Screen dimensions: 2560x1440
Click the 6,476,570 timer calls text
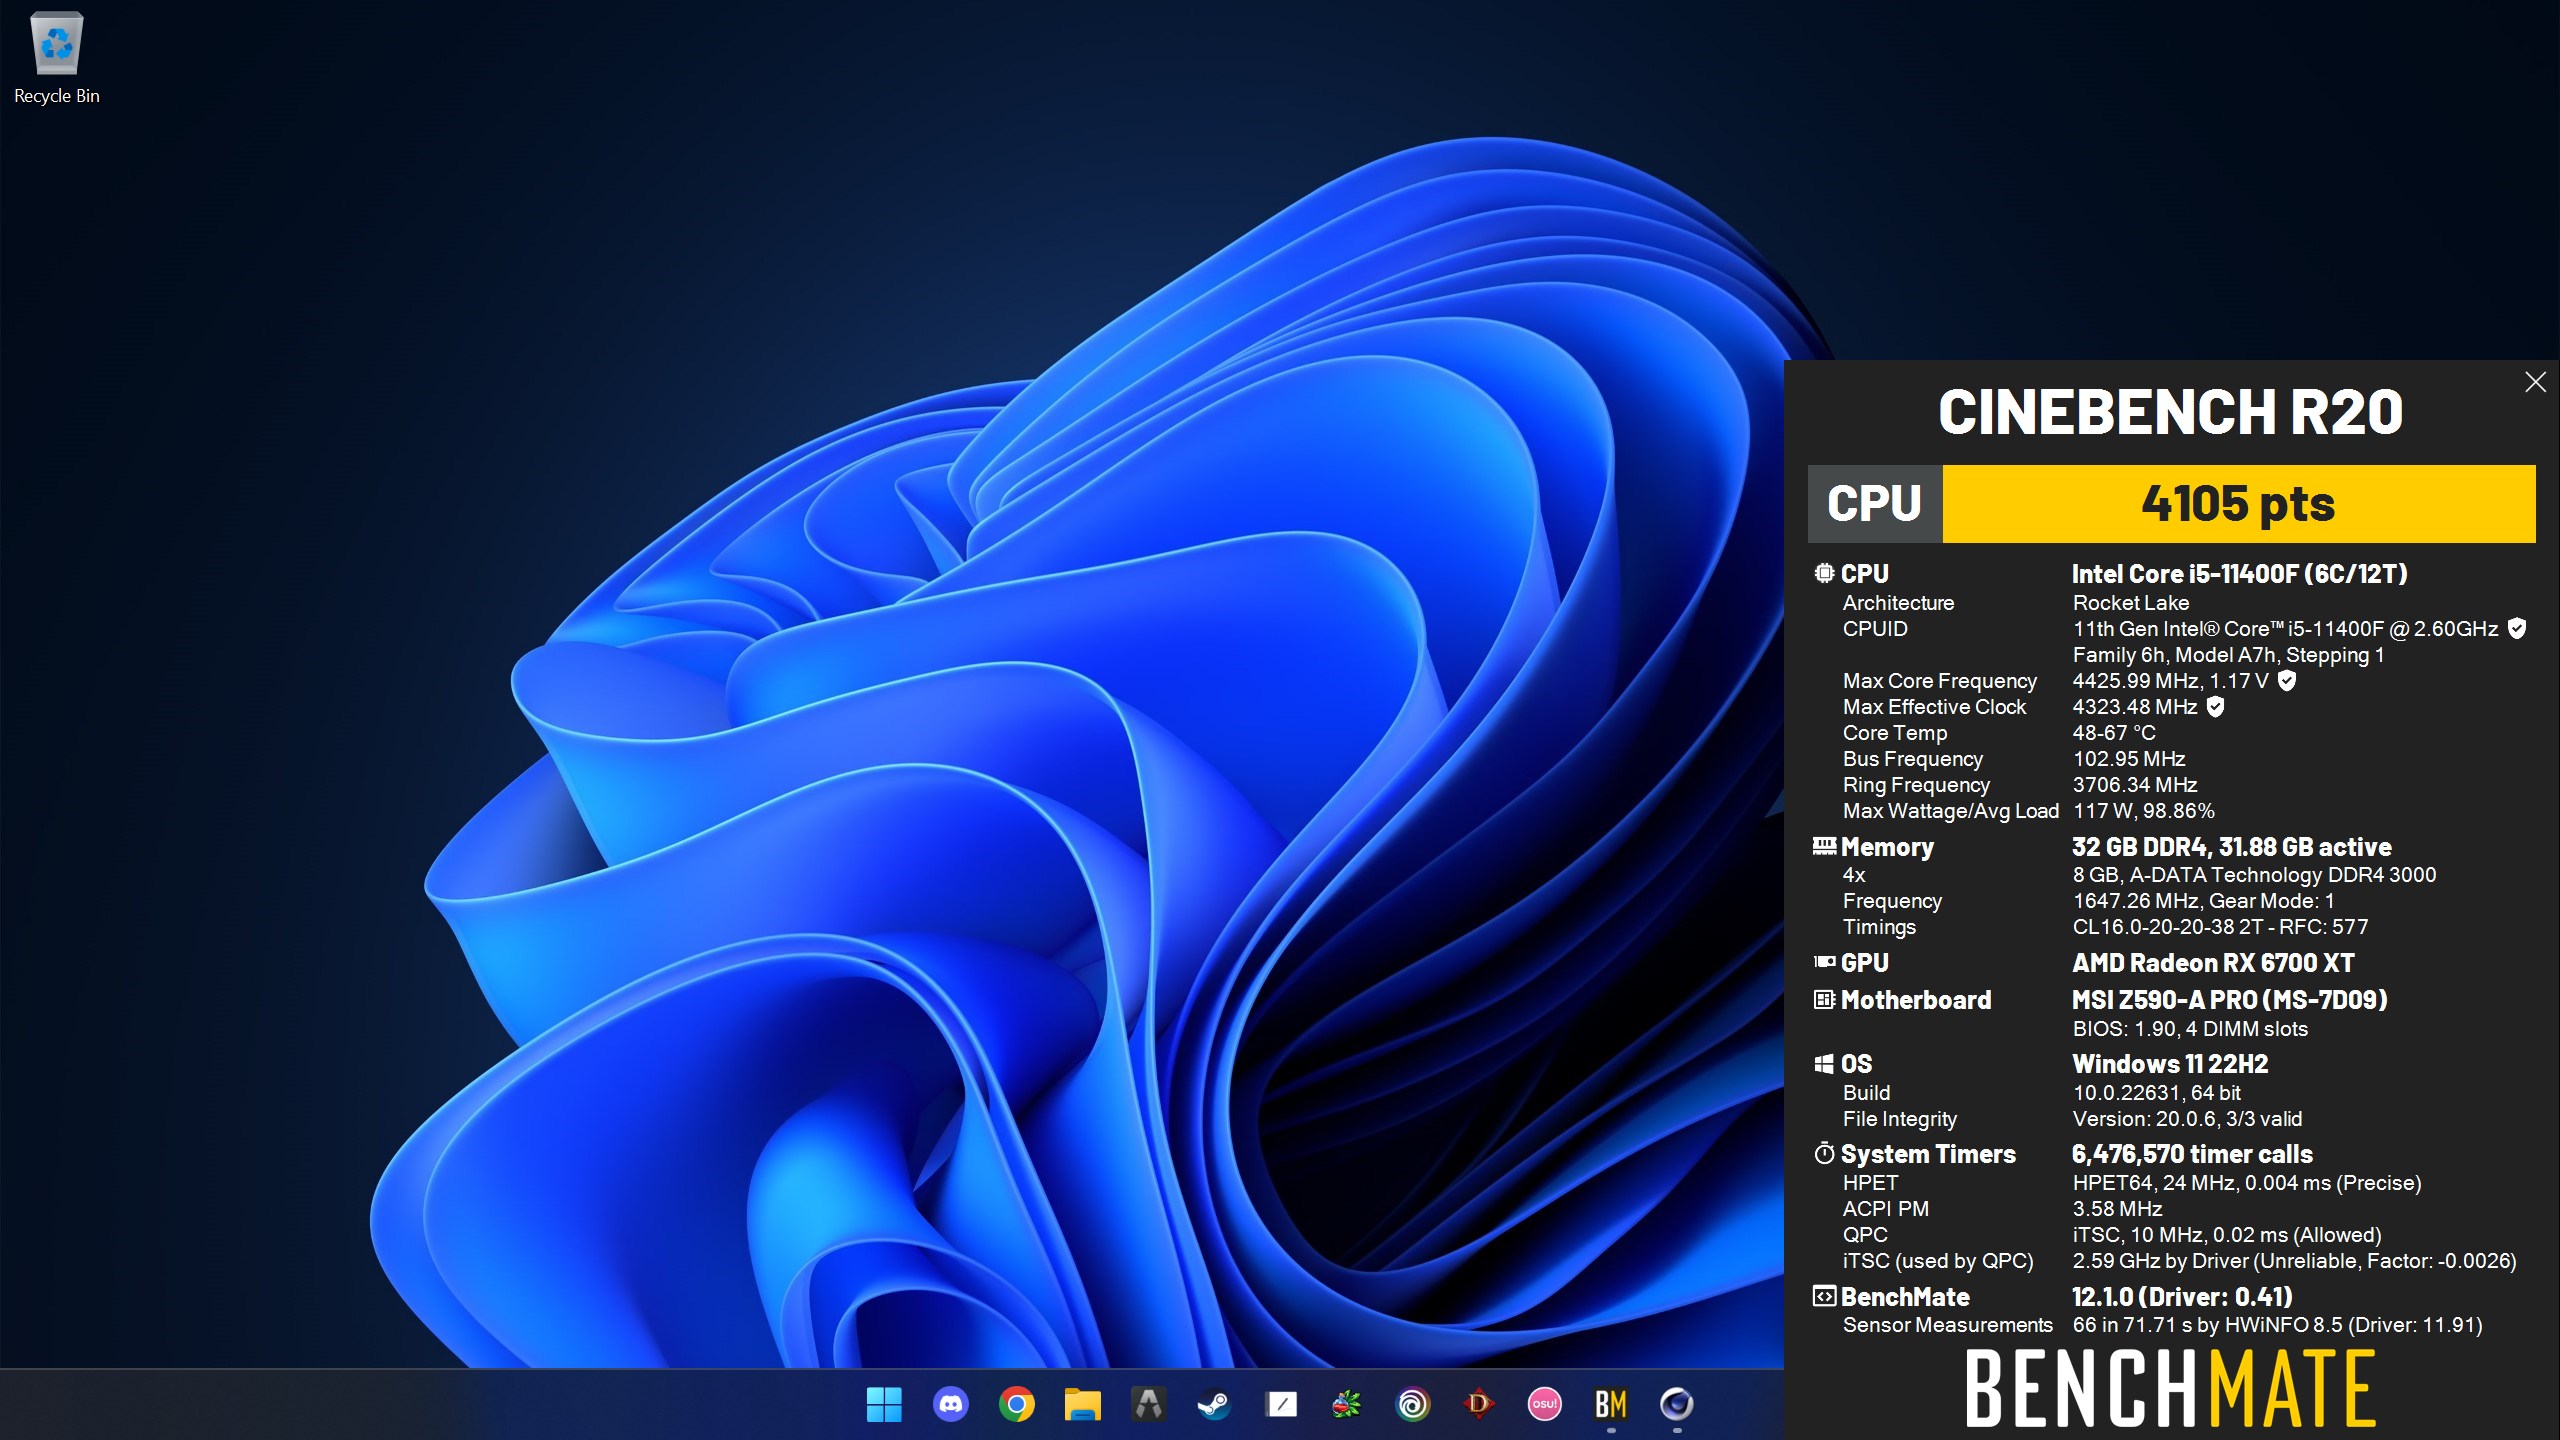click(x=2192, y=1154)
